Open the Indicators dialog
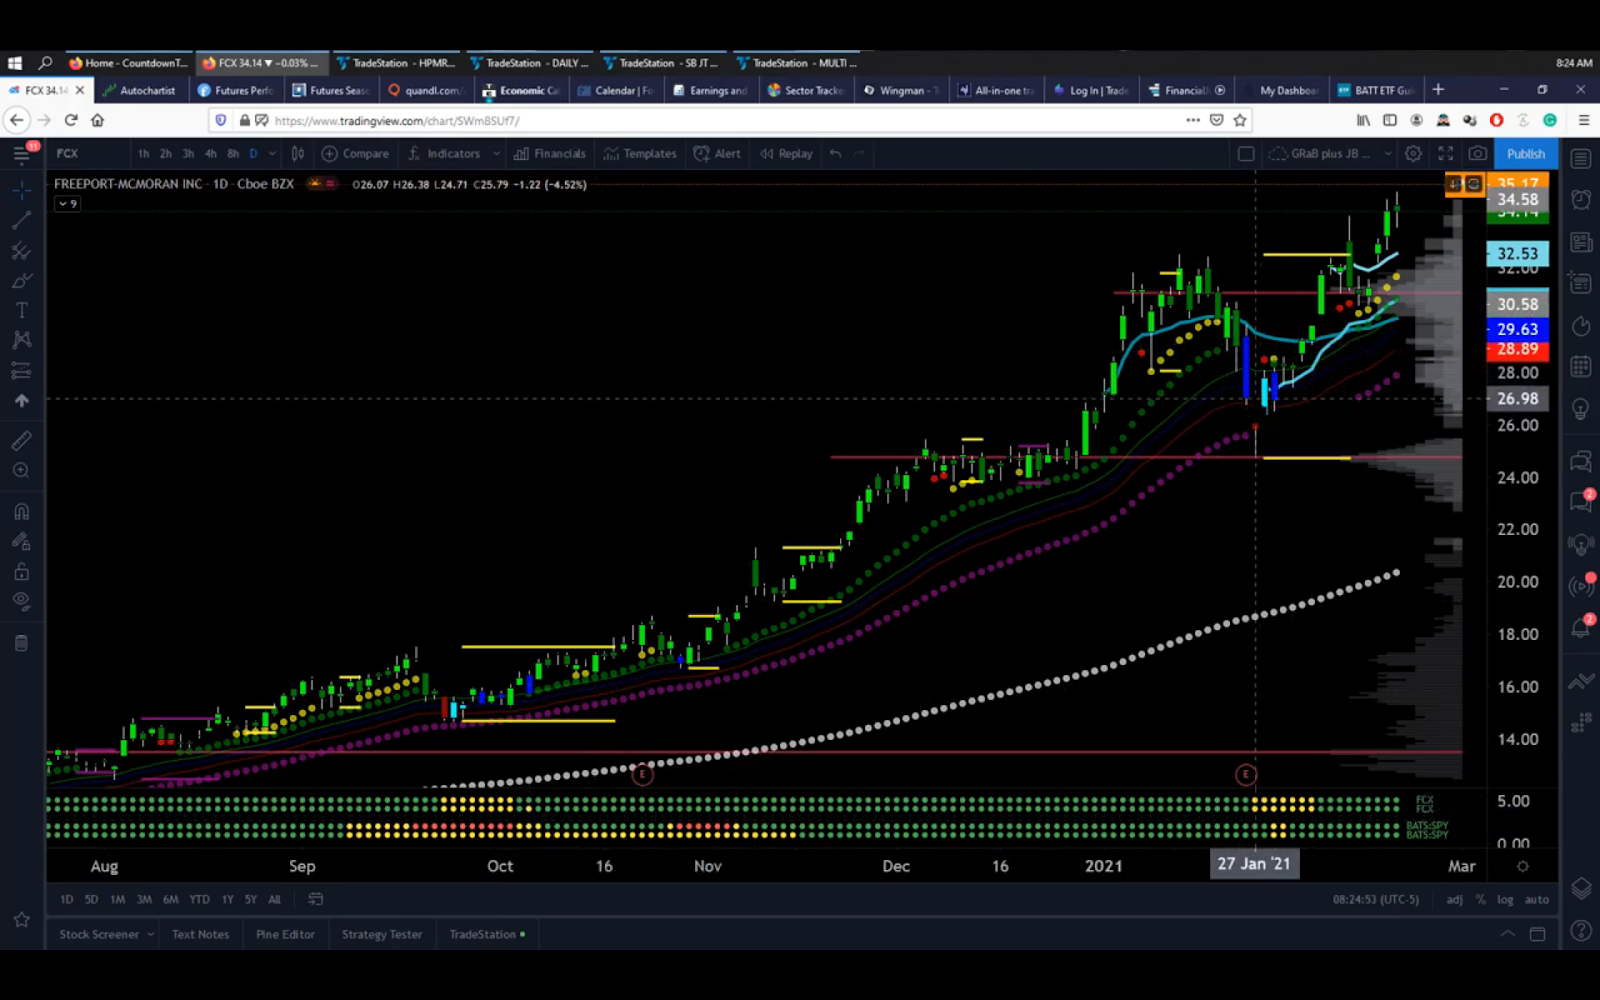Viewport: 1600px width, 1000px height. tap(444, 154)
